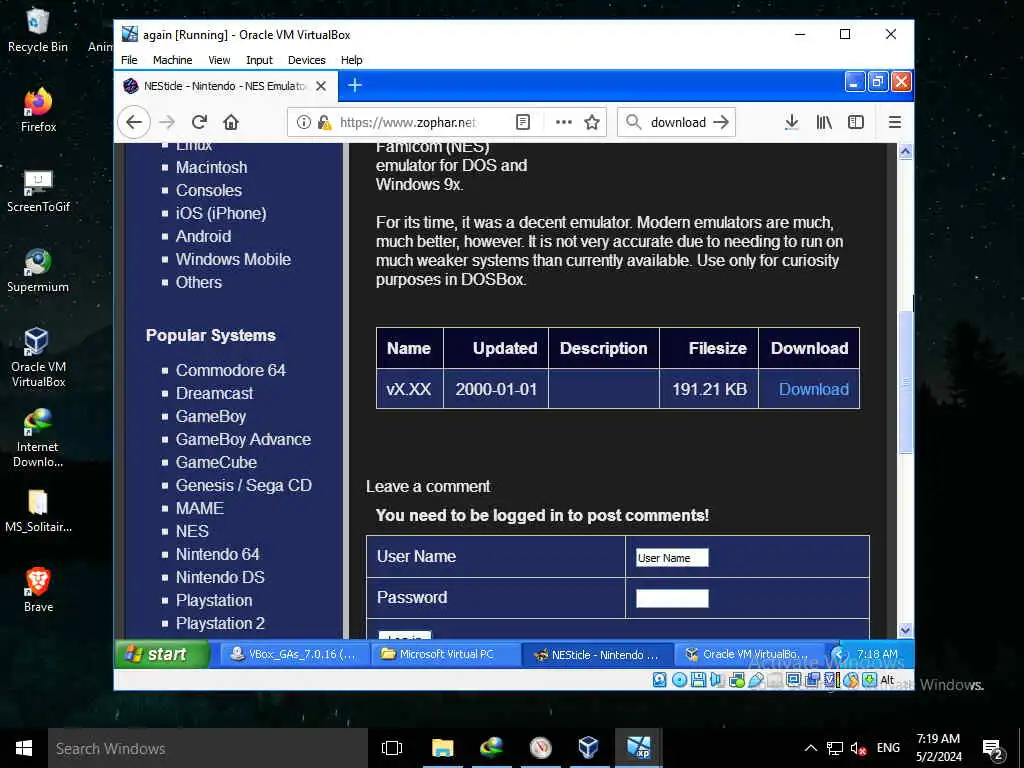Open Consoles link in sidebar
Screen dimensions: 1024x768
209,190
